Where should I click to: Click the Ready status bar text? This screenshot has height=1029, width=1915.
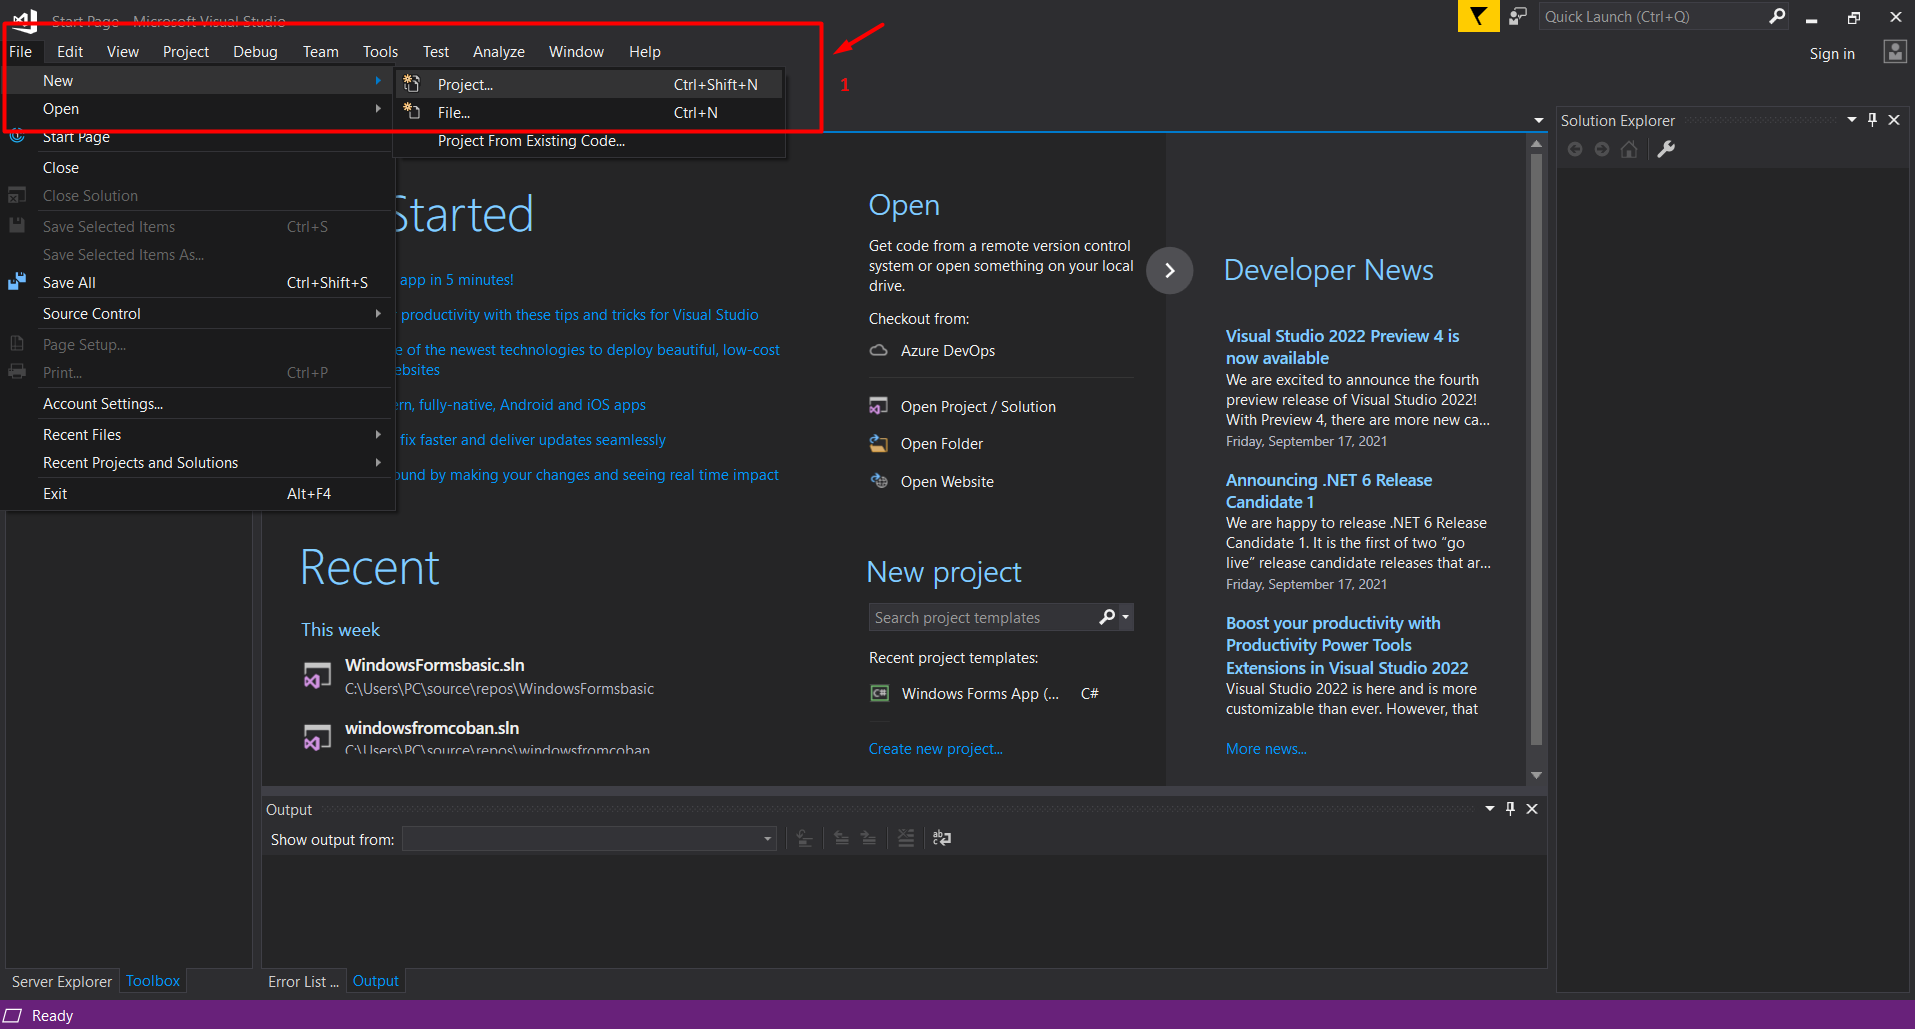click(x=52, y=1015)
